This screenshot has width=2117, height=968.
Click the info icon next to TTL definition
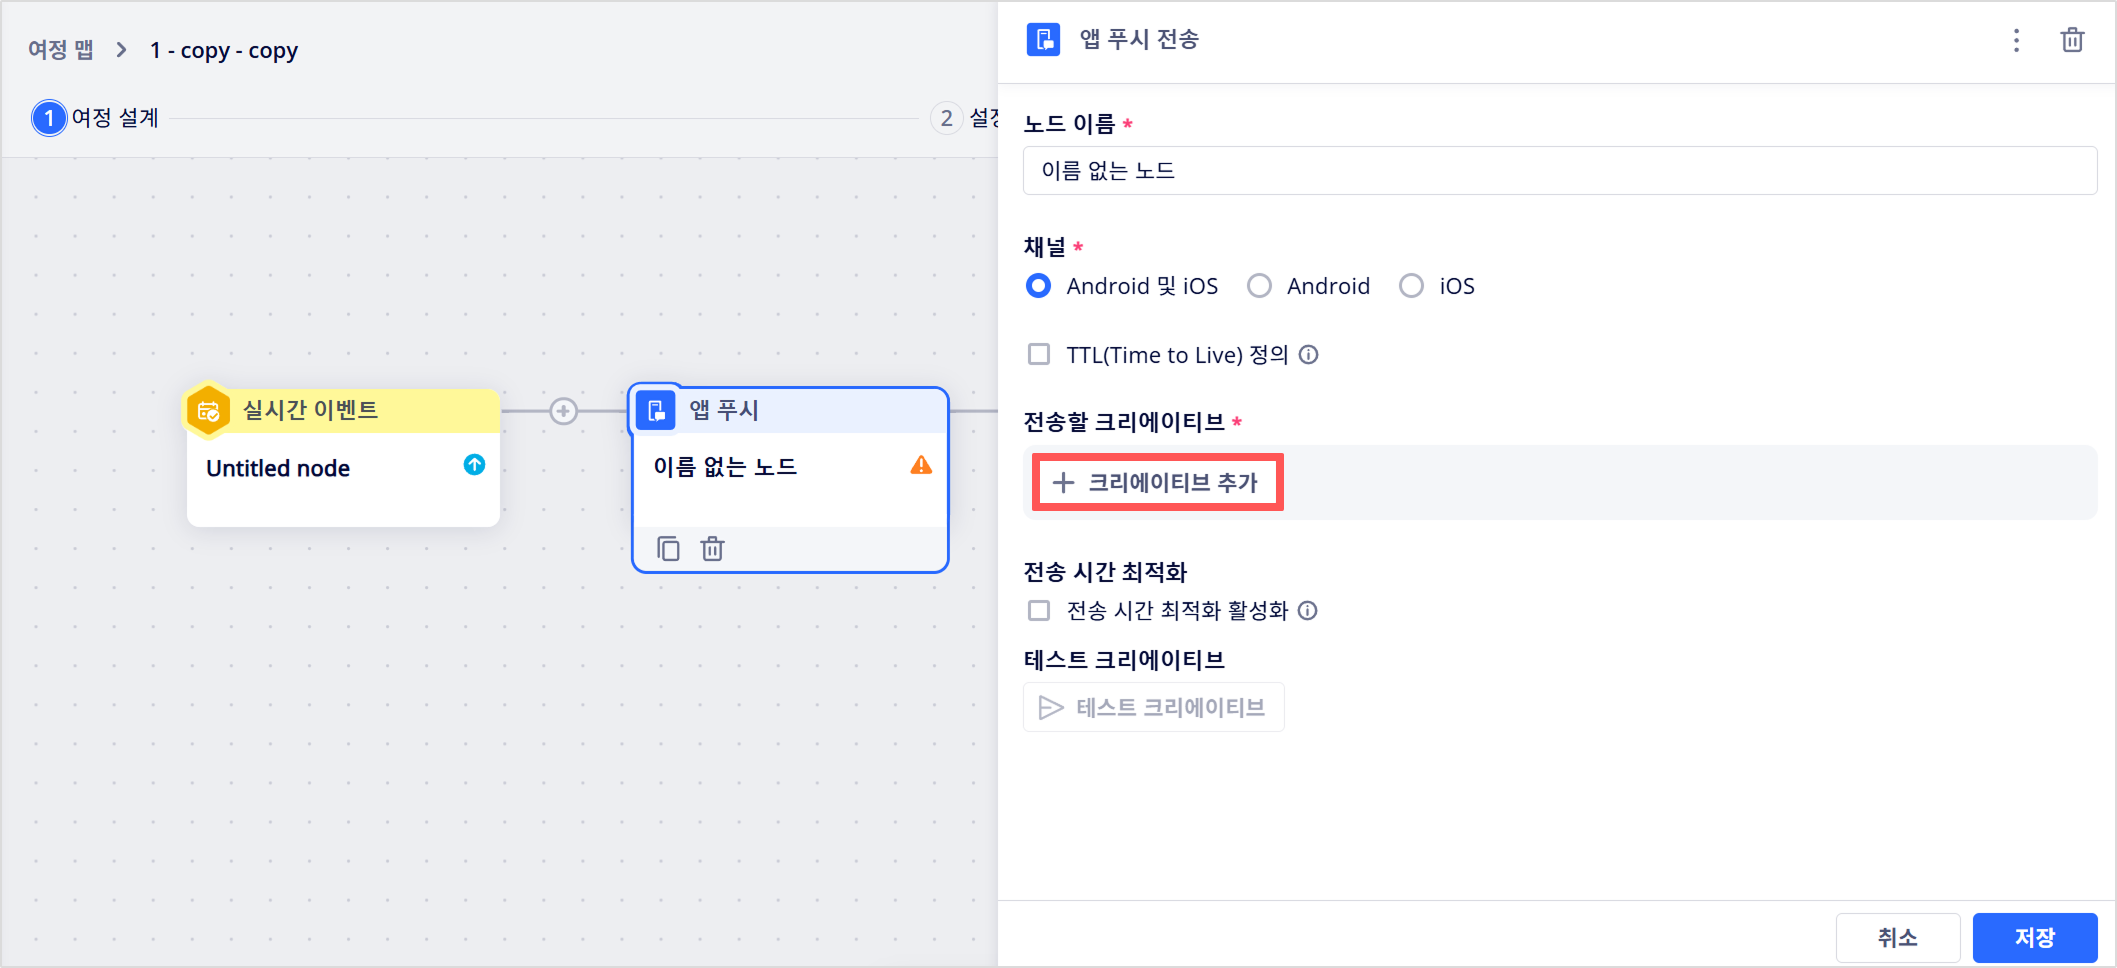pos(1308,355)
